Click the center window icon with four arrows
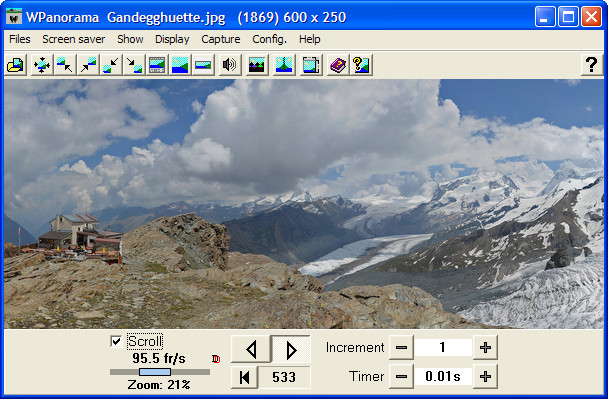This screenshot has height=399, width=608. tap(42, 65)
